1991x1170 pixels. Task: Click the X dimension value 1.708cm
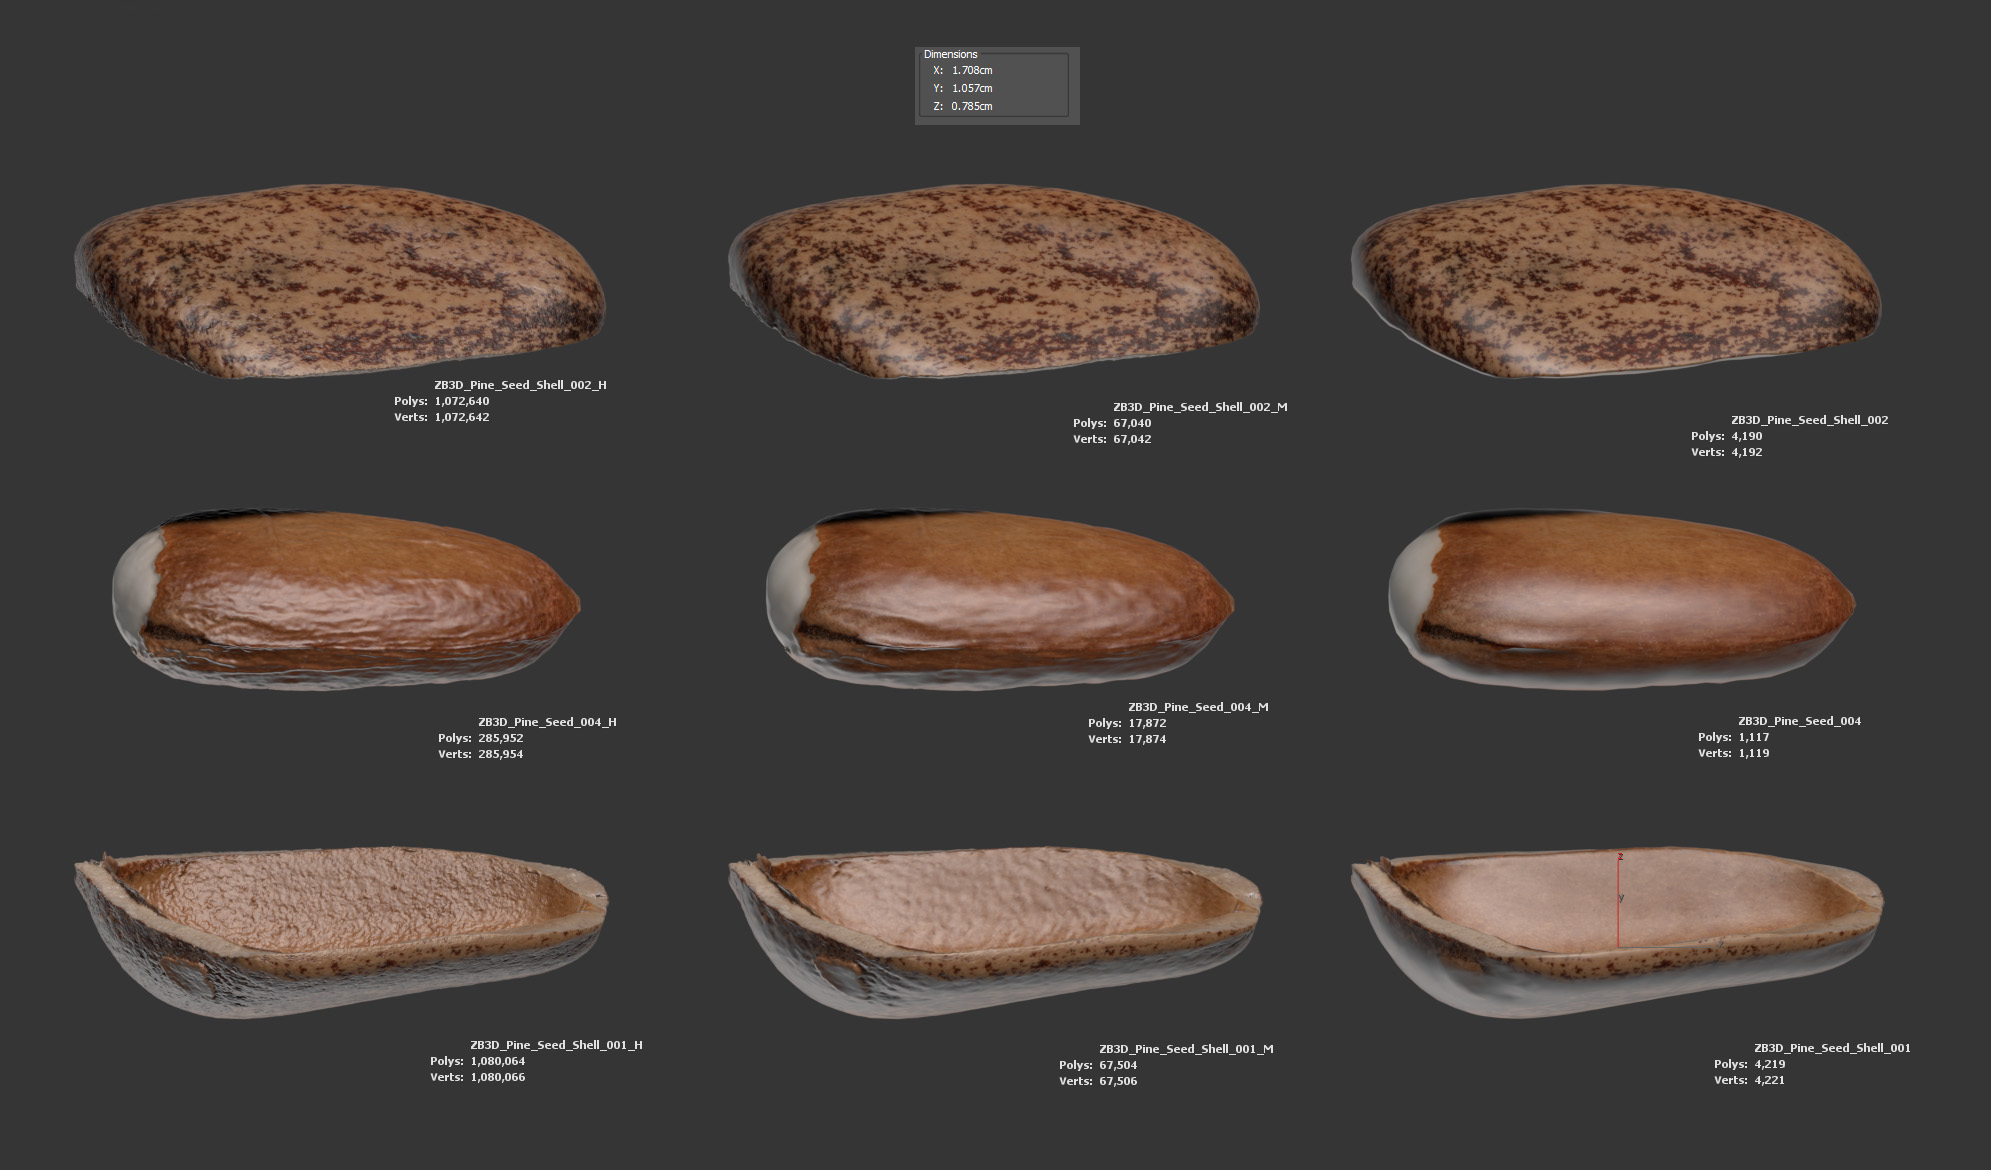tap(971, 71)
